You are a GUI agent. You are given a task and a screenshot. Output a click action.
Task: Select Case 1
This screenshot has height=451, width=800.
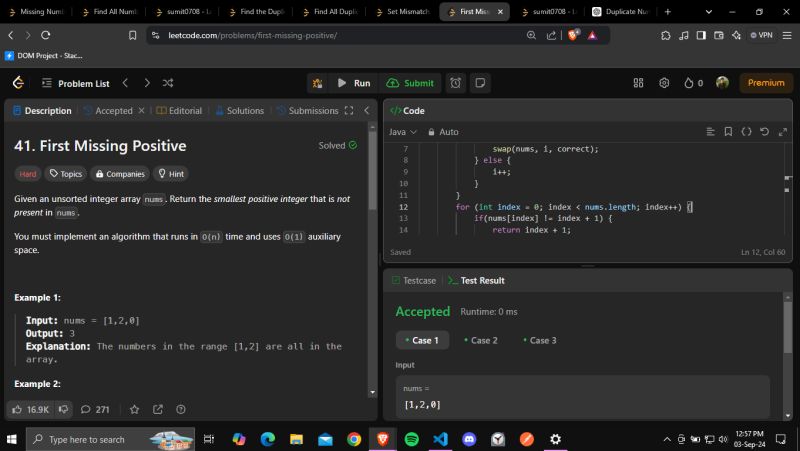click(x=422, y=340)
